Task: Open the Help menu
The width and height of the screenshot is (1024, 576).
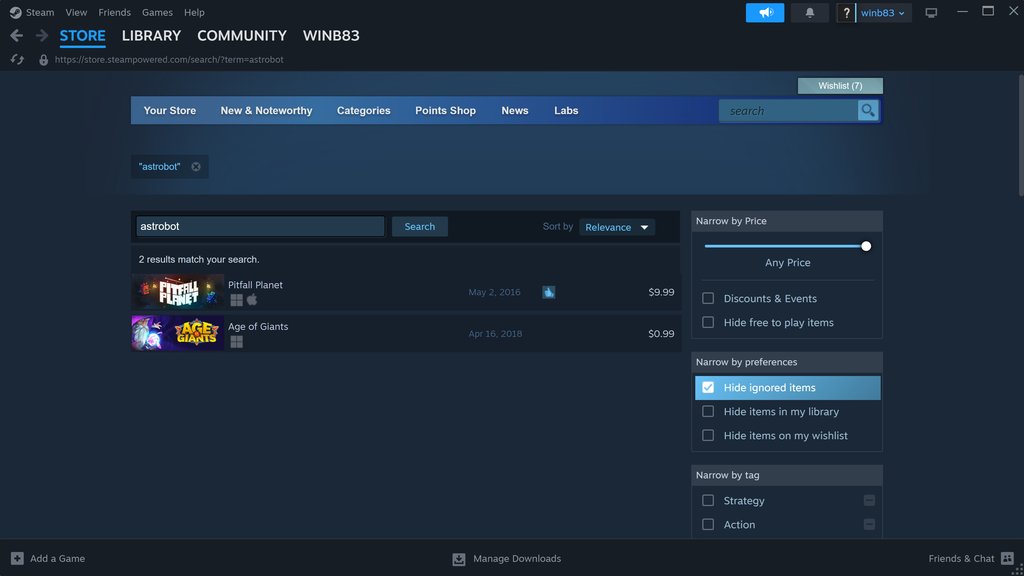Action: point(194,12)
